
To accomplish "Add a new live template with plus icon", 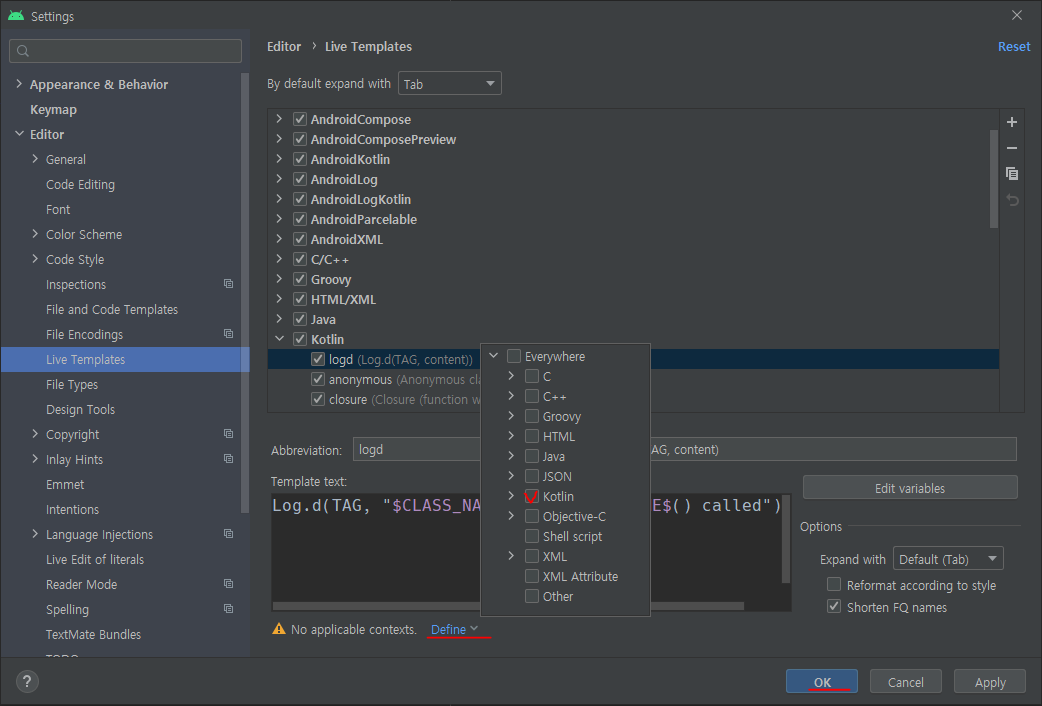I will click(1011, 122).
